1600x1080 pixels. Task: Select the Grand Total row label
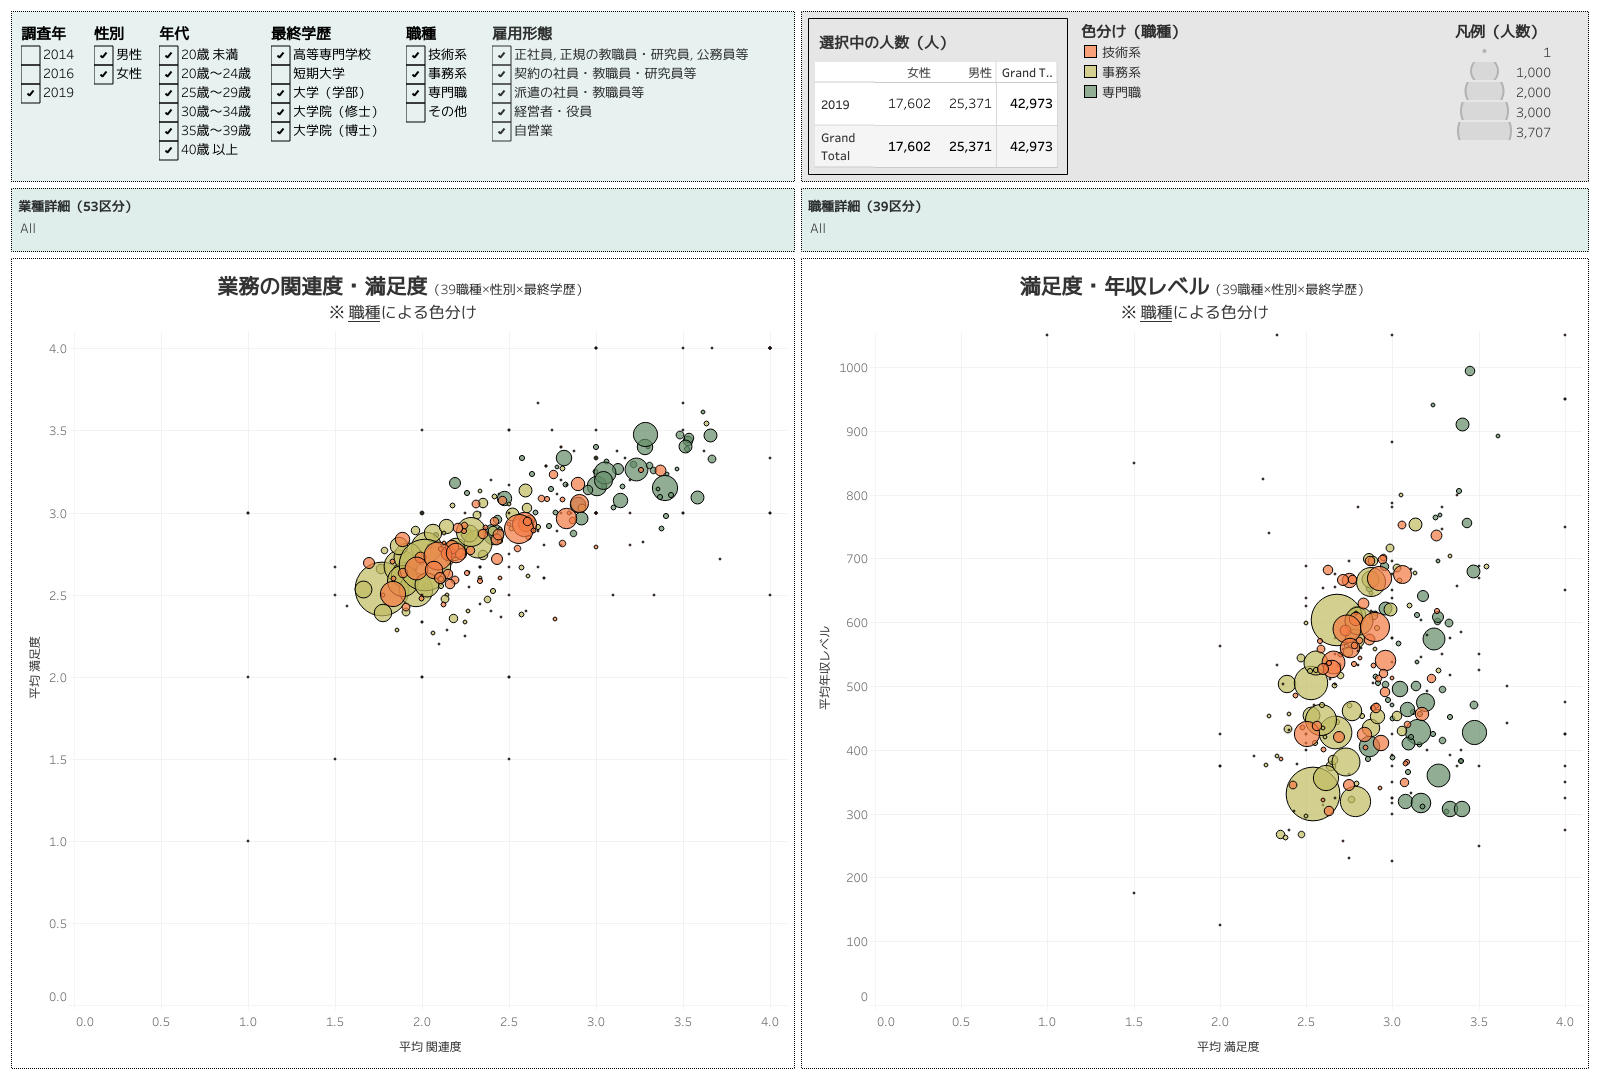(x=838, y=147)
